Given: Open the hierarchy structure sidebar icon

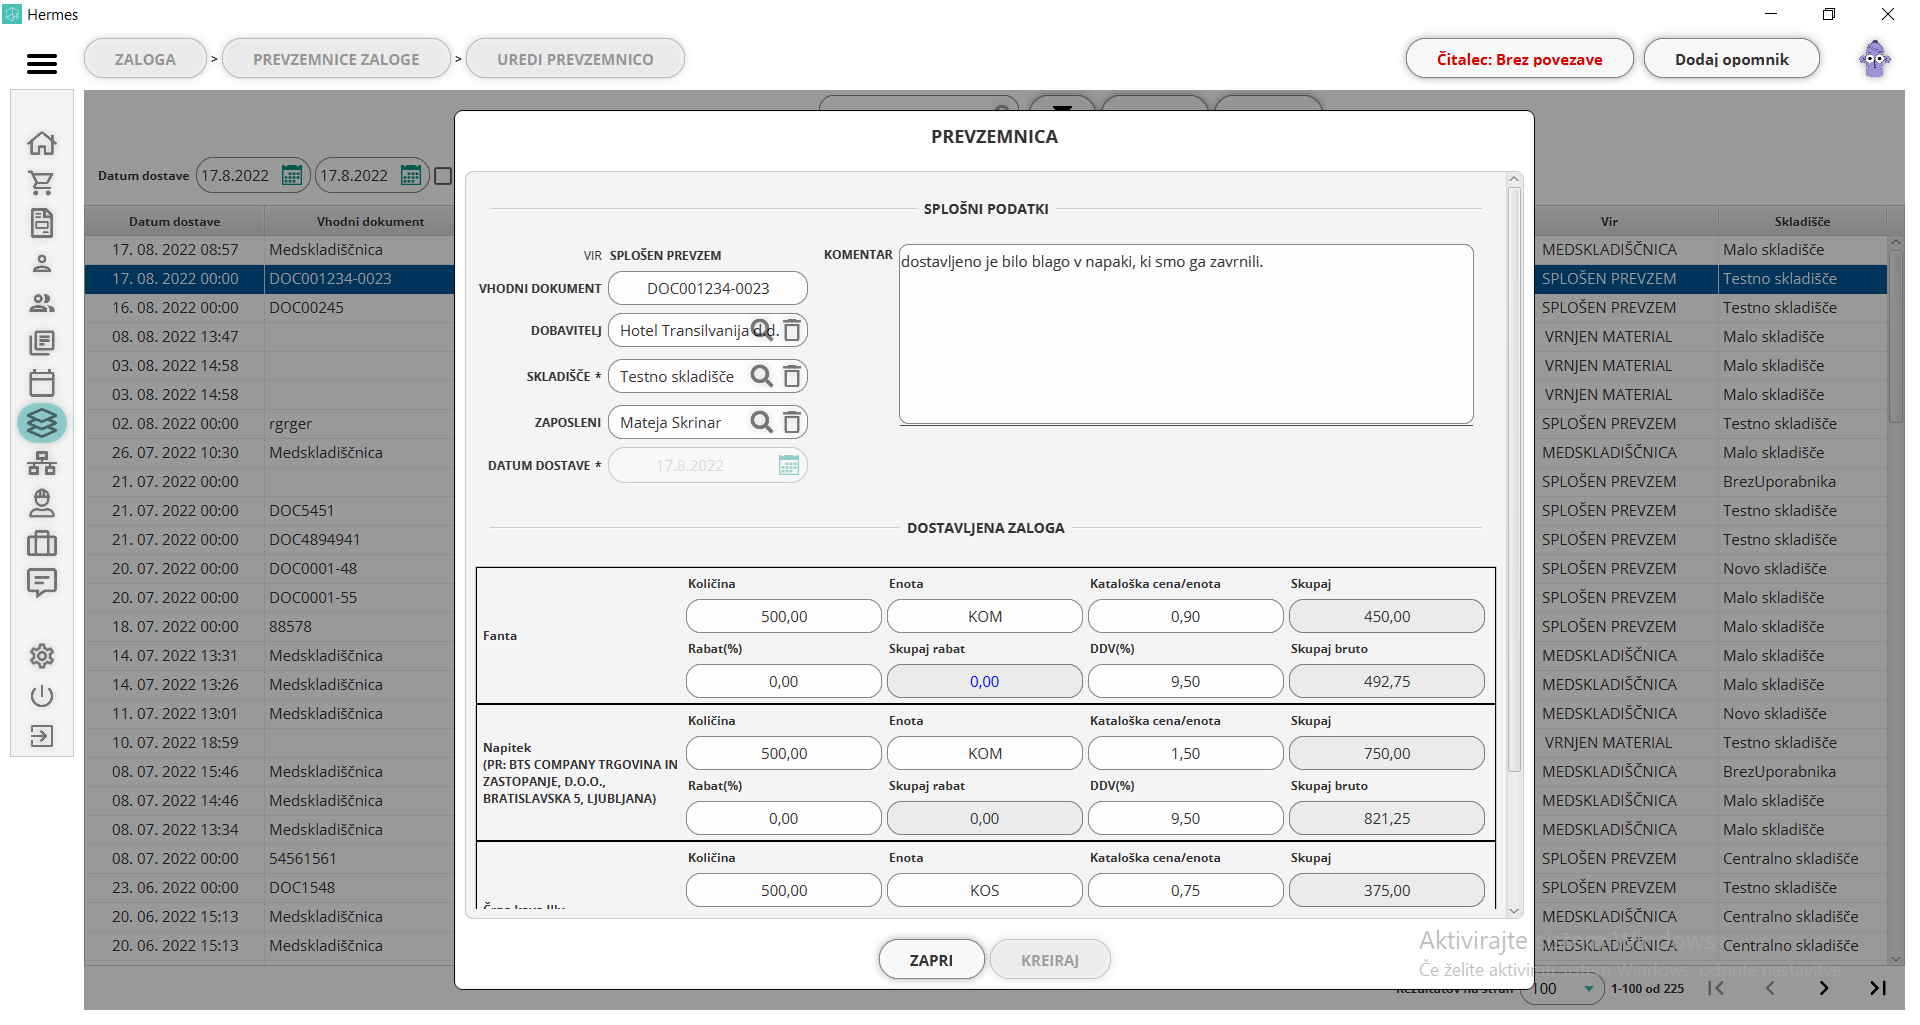Looking at the screenshot, I should [42, 463].
